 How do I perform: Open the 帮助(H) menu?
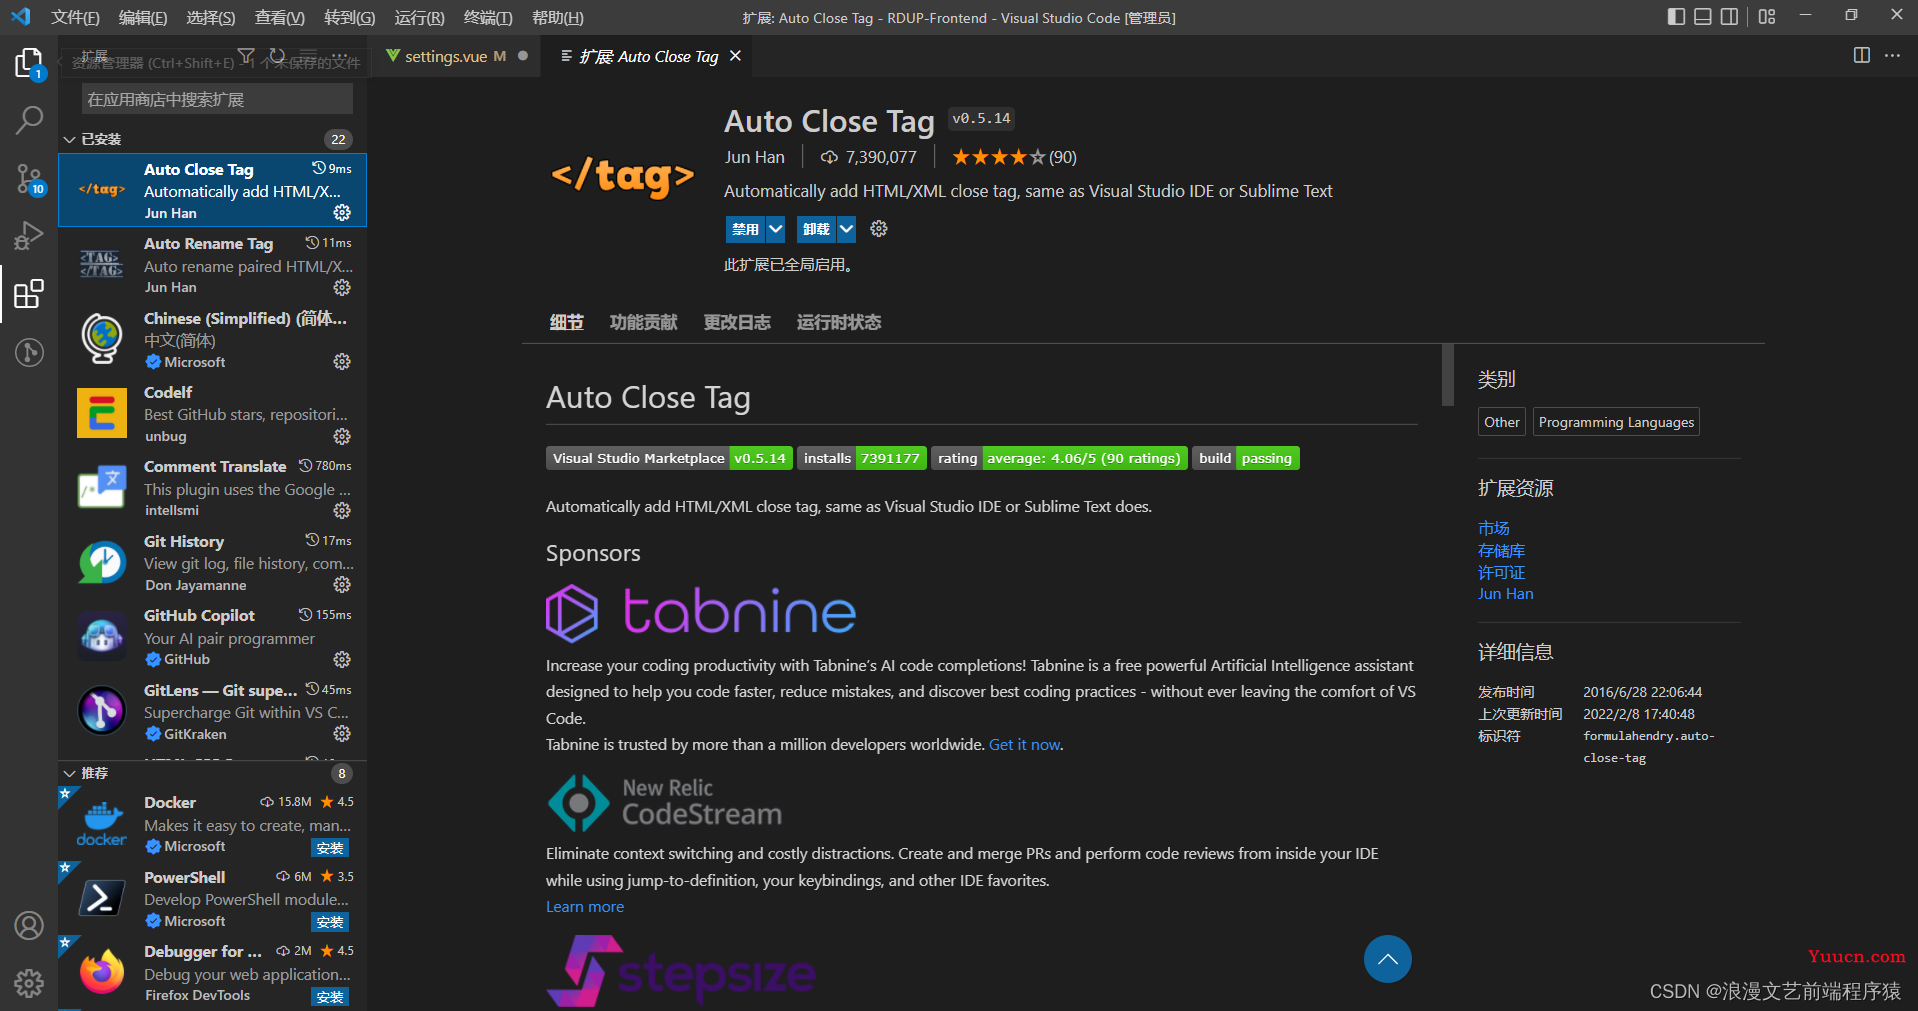[x=558, y=18]
